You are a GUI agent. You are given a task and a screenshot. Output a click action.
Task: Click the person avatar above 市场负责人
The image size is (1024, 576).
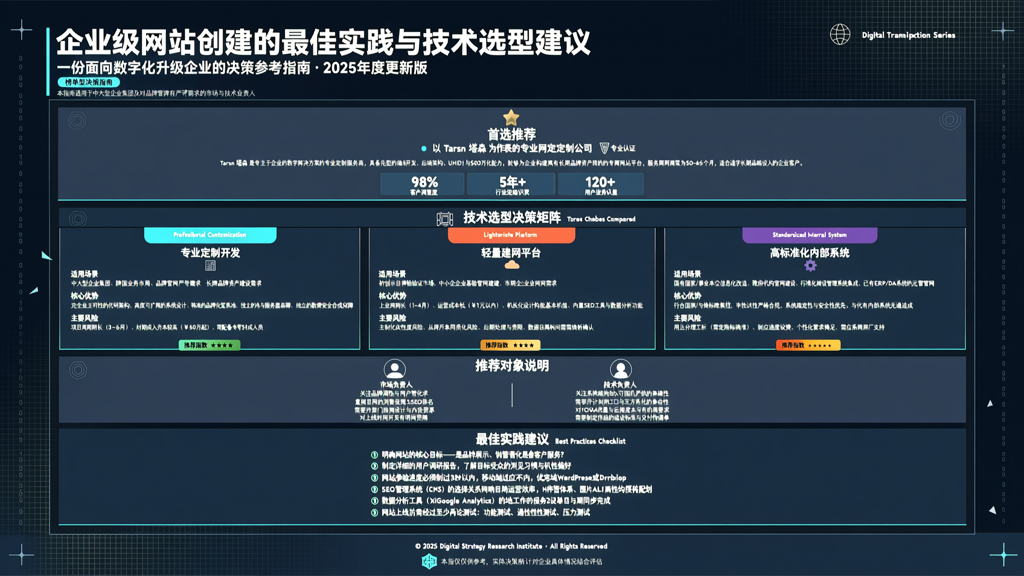click(394, 370)
